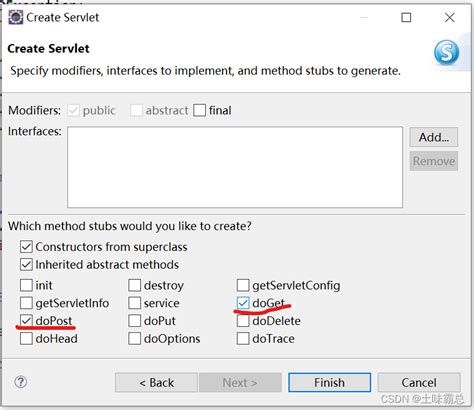Uncheck Inherited abstract methods
This screenshot has width=474, height=410.
coord(26,265)
